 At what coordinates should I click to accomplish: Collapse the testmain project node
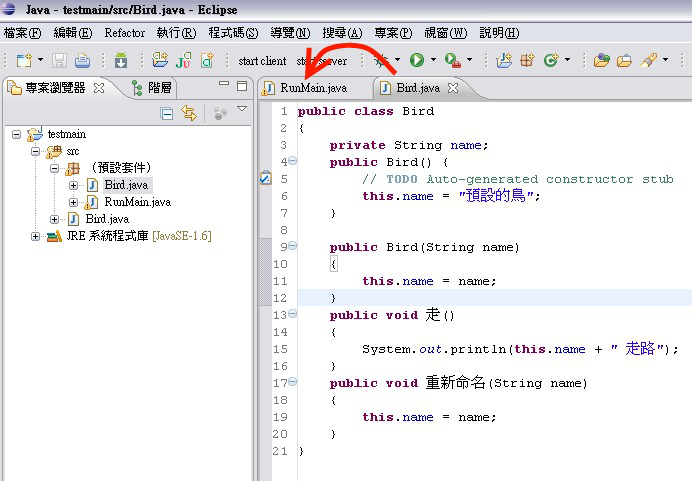(x=17, y=134)
